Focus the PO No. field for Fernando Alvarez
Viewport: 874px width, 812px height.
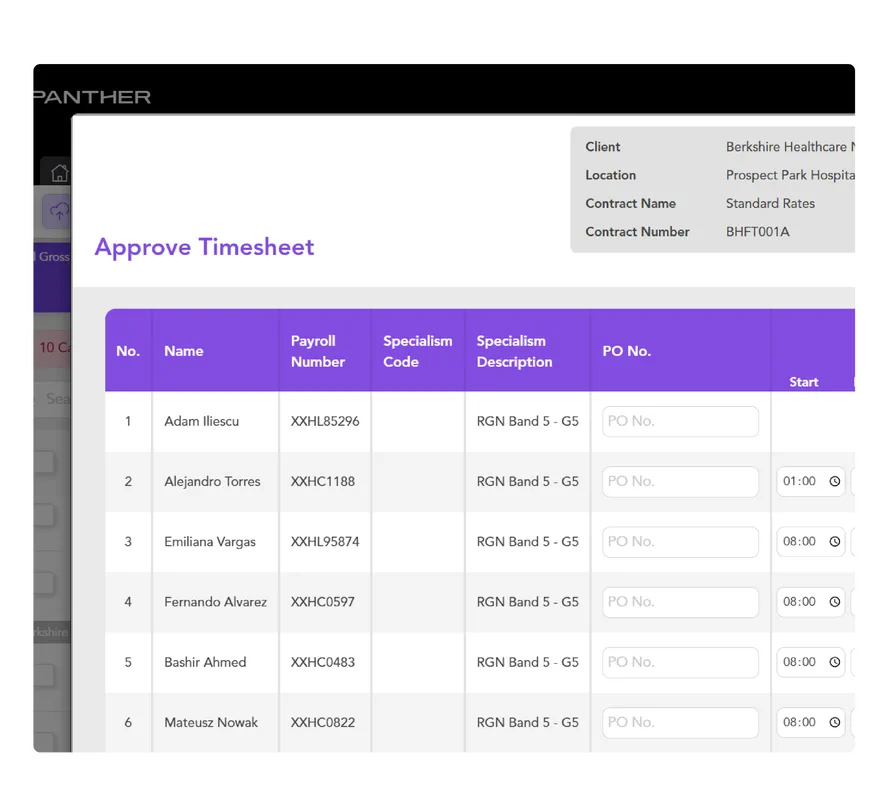[680, 602]
